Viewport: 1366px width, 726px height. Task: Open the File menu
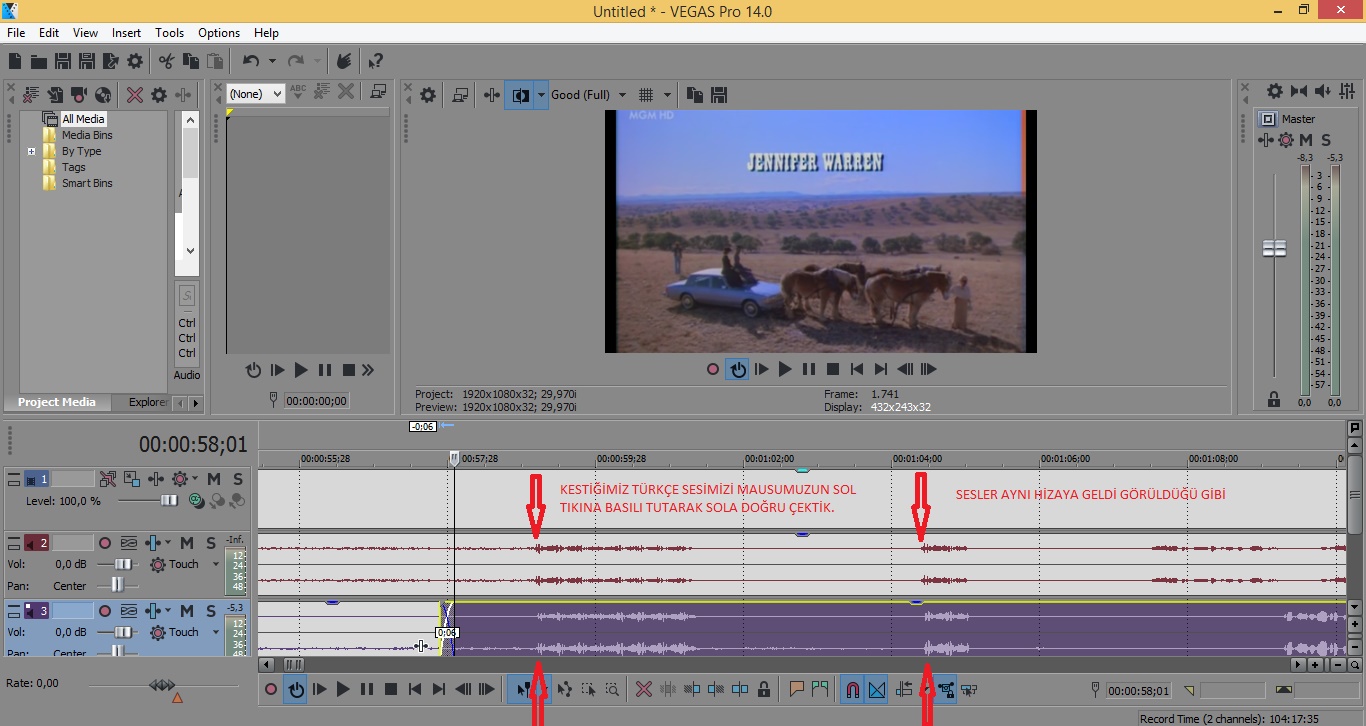(16, 33)
